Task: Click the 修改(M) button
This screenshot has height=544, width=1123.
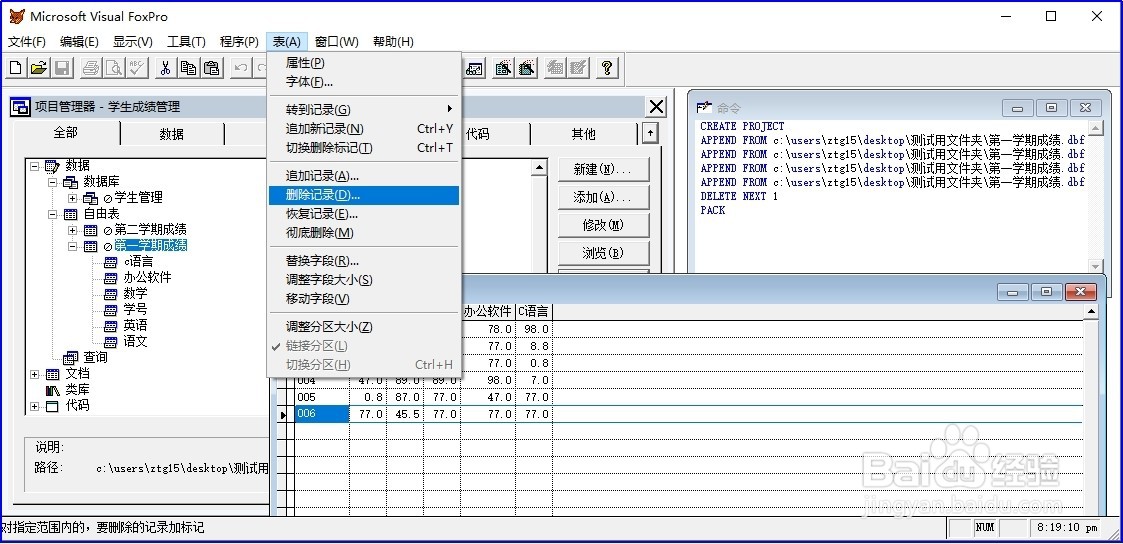Action: click(603, 225)
